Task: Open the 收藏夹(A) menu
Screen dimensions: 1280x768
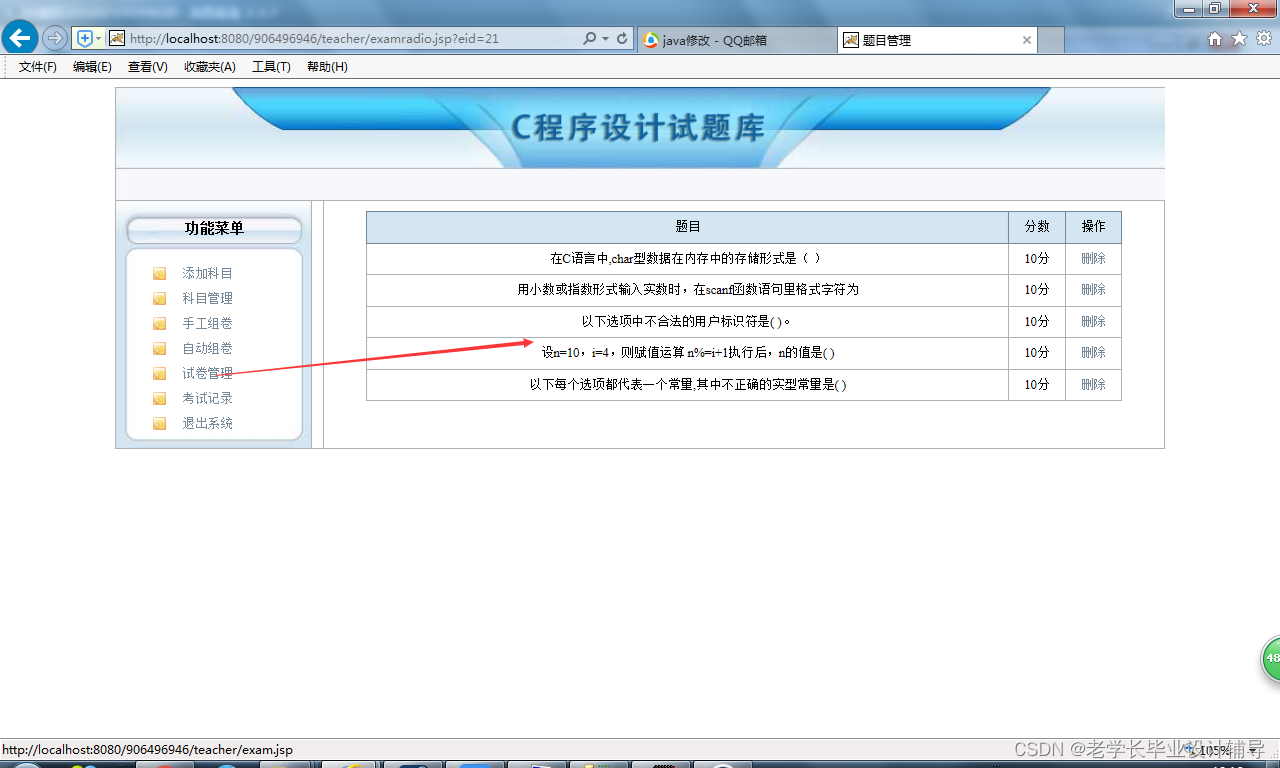Action: point(209,66)
